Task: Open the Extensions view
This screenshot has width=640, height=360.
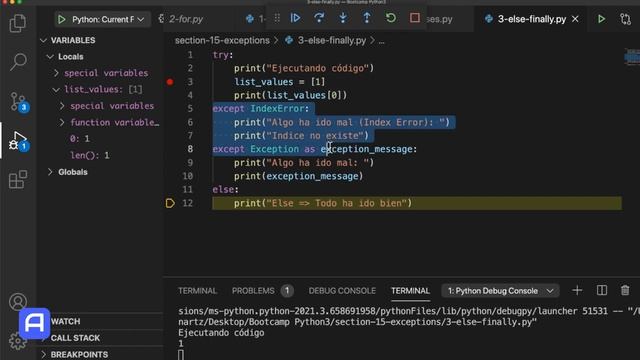Action: pos(18,180)
